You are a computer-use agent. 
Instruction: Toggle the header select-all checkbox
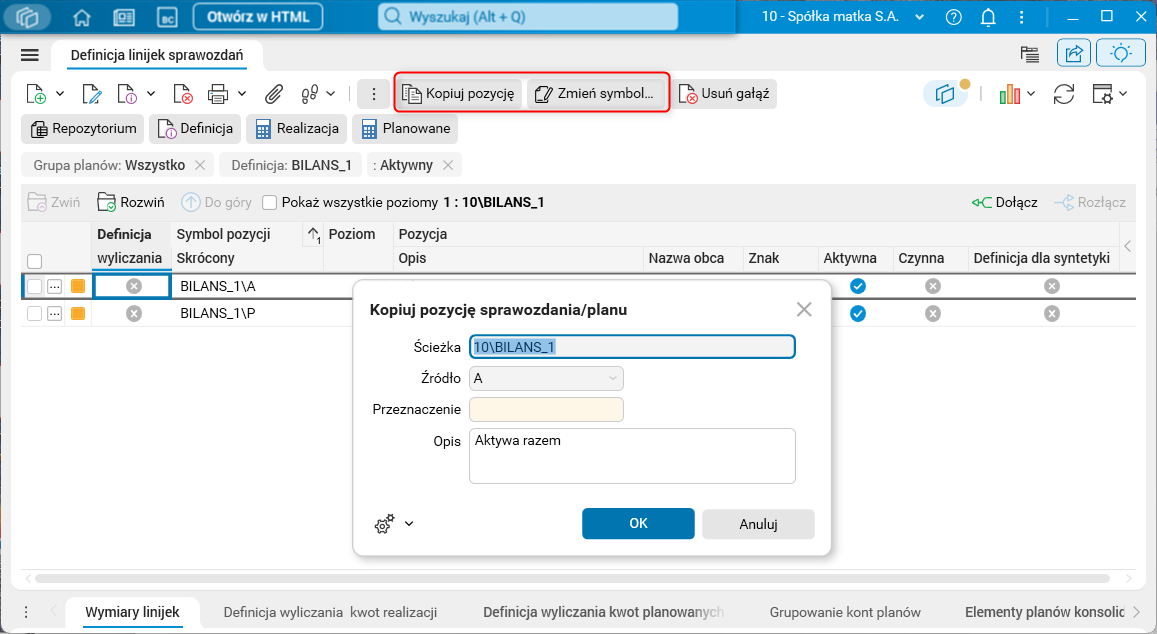click(x=34, y=261)
